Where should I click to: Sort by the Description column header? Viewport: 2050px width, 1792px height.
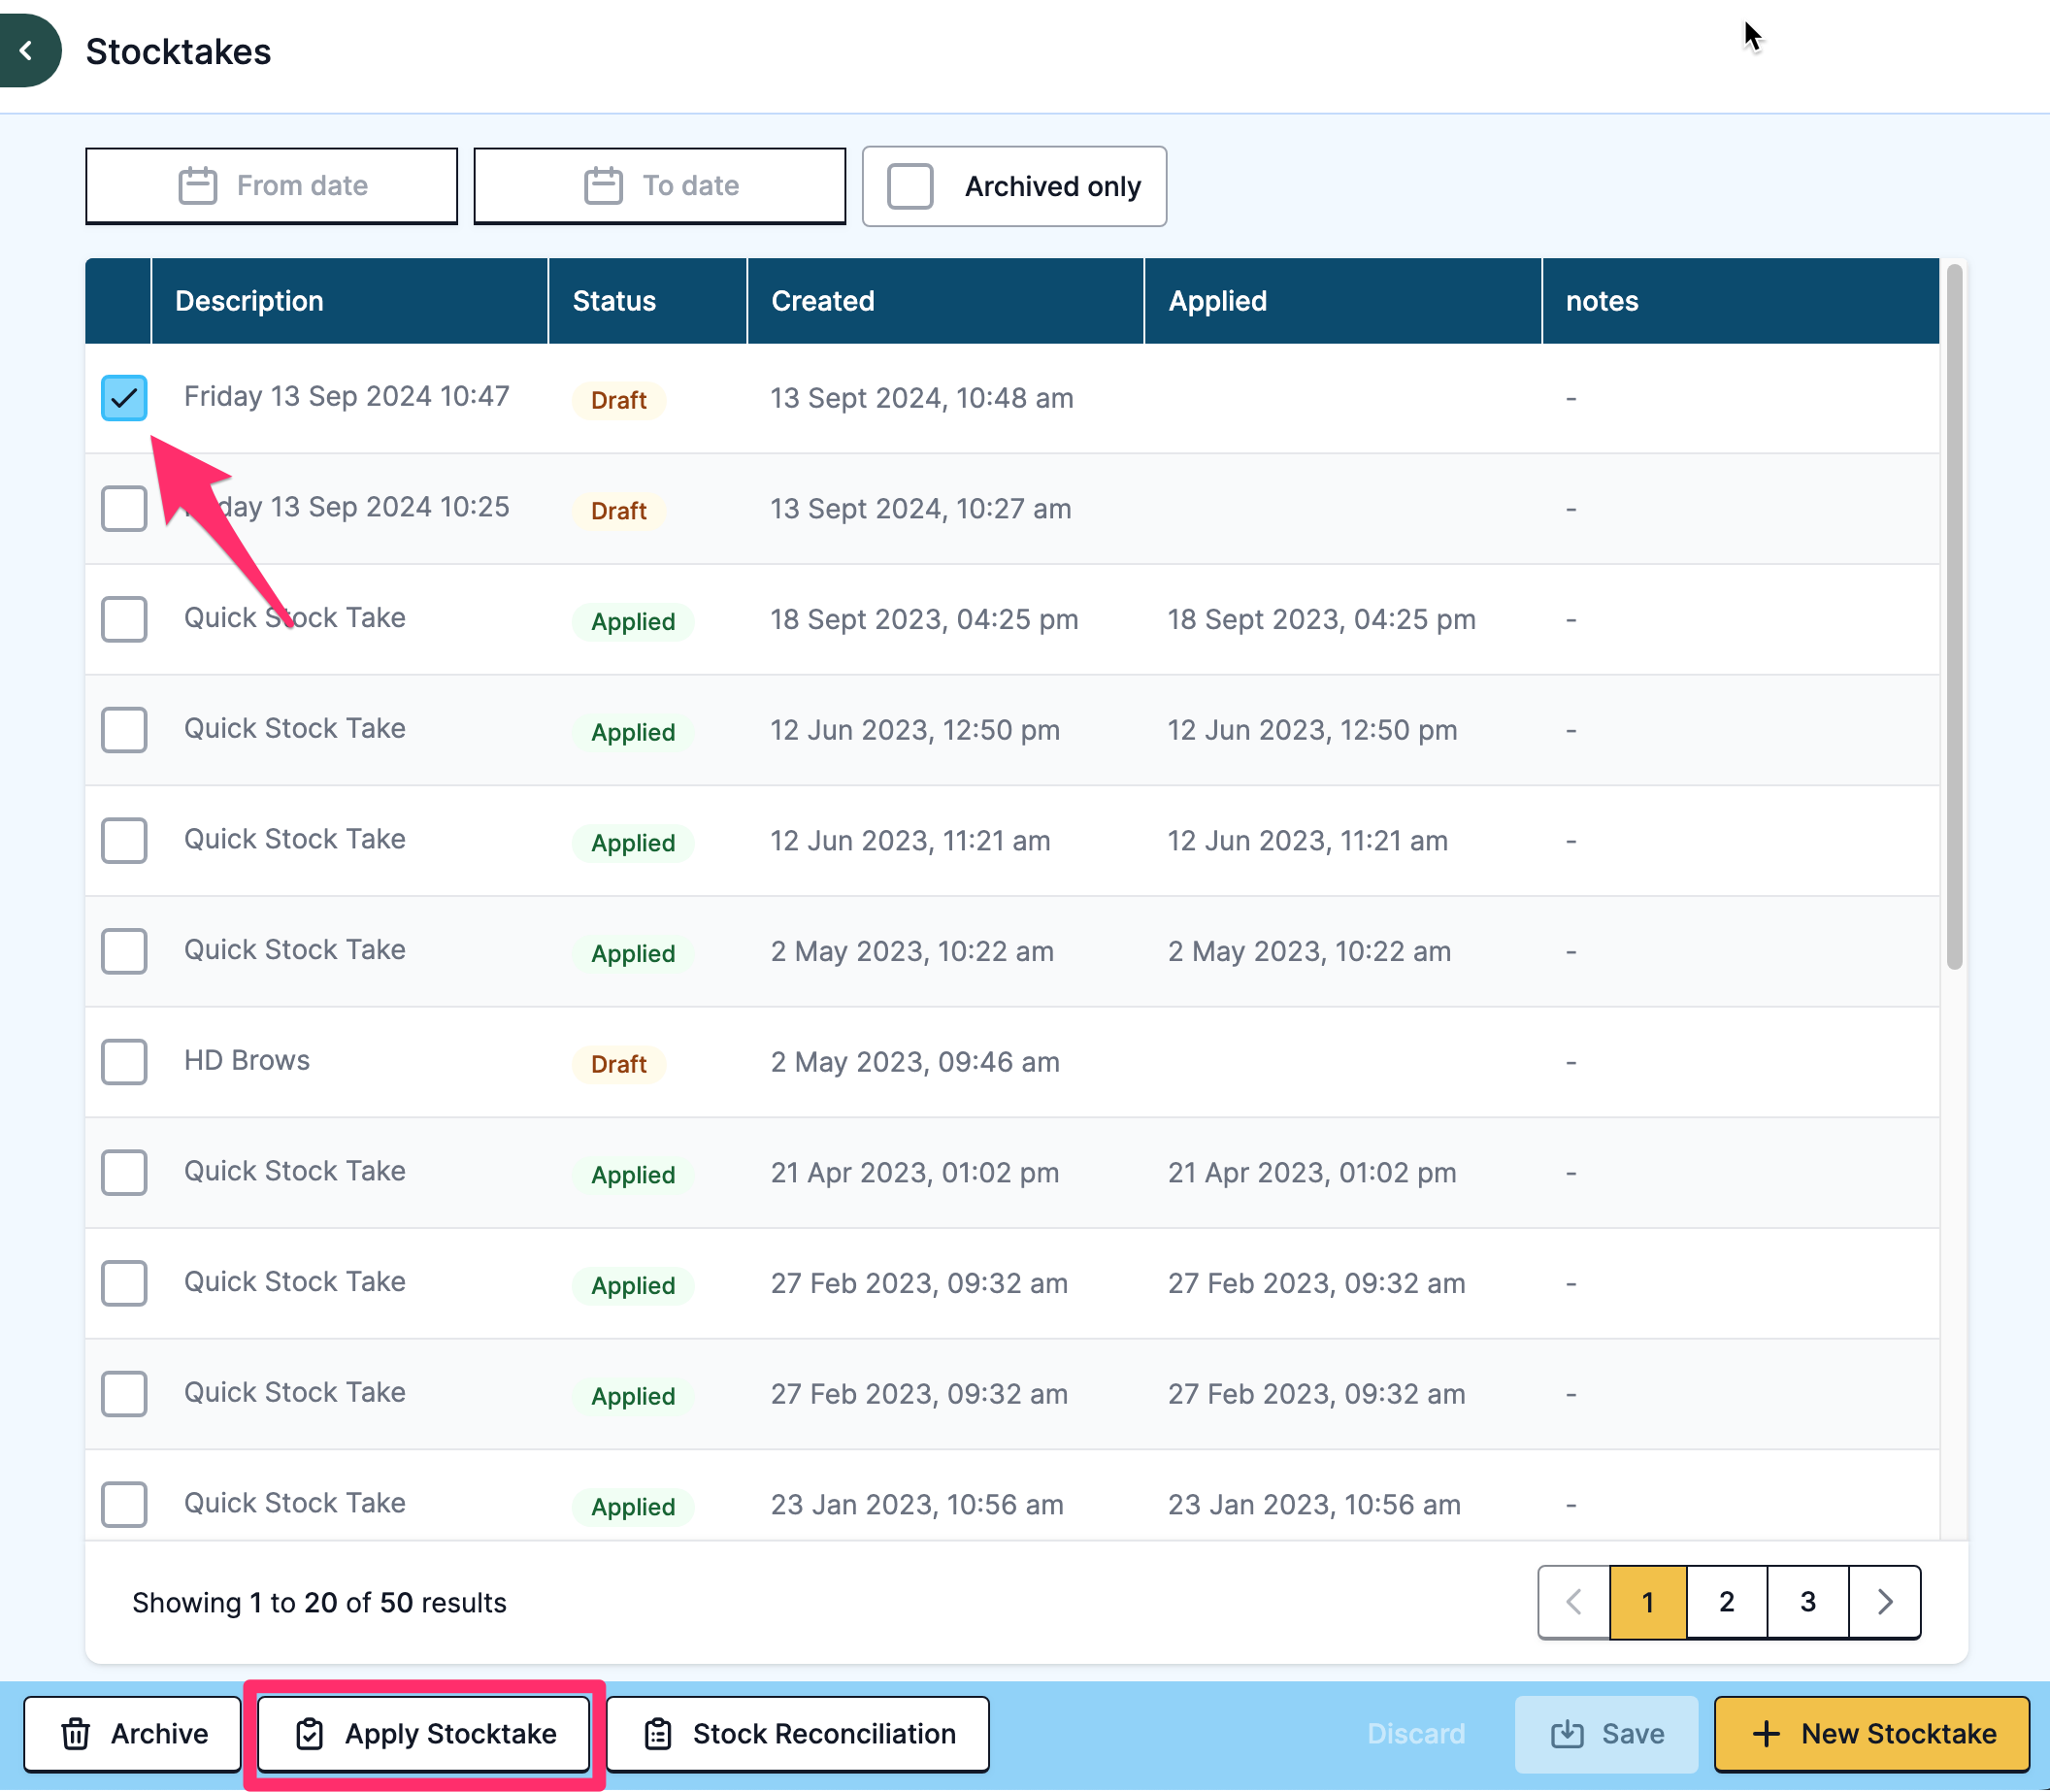click(349, 301)
